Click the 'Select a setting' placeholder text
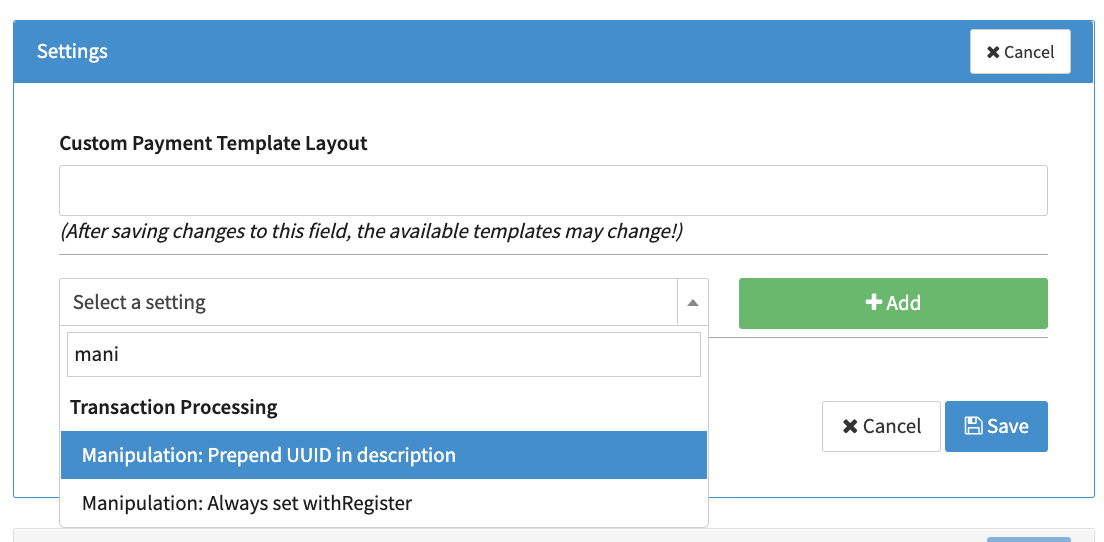 point(139,302)
